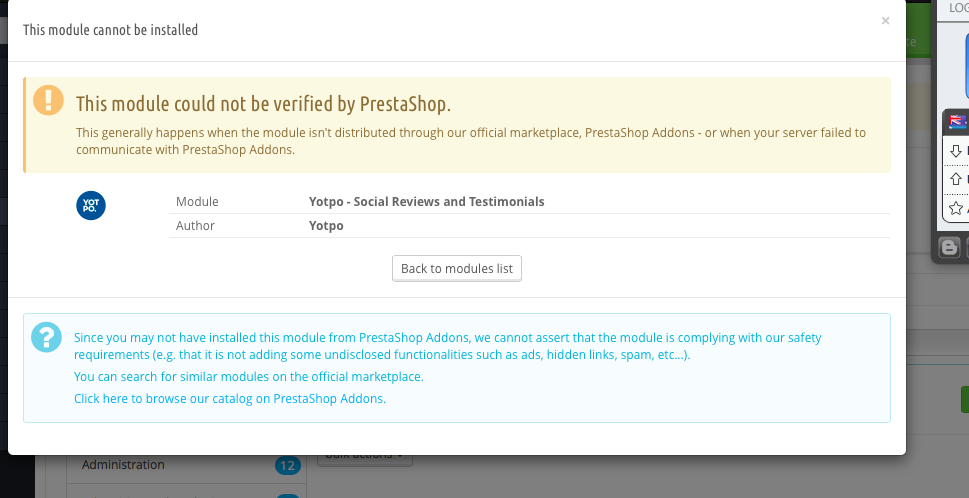Click the Blogger share icon
The width and height of the screenshot is (969, 498).
pos(949,248)
